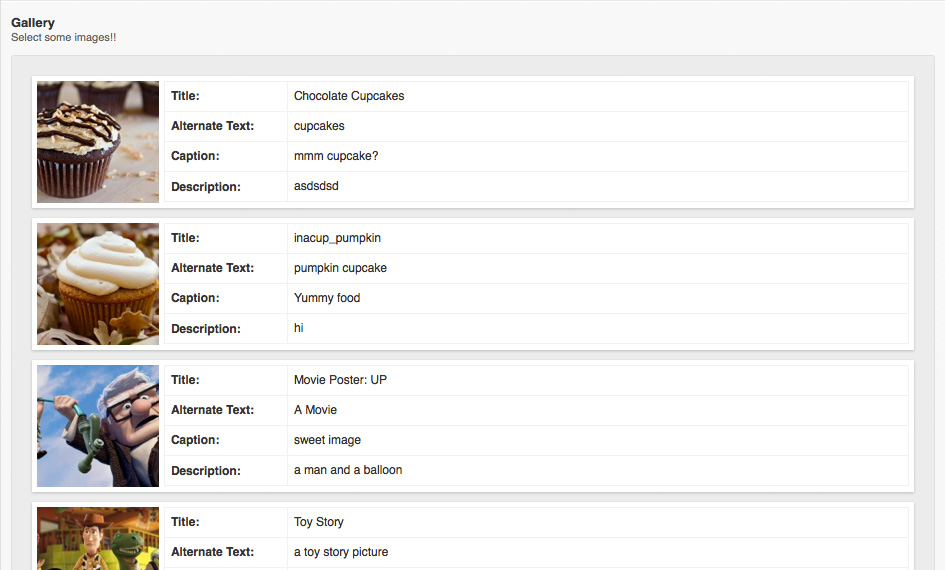Click the 'inacup_pumpkin' title value

click(337, 238)
